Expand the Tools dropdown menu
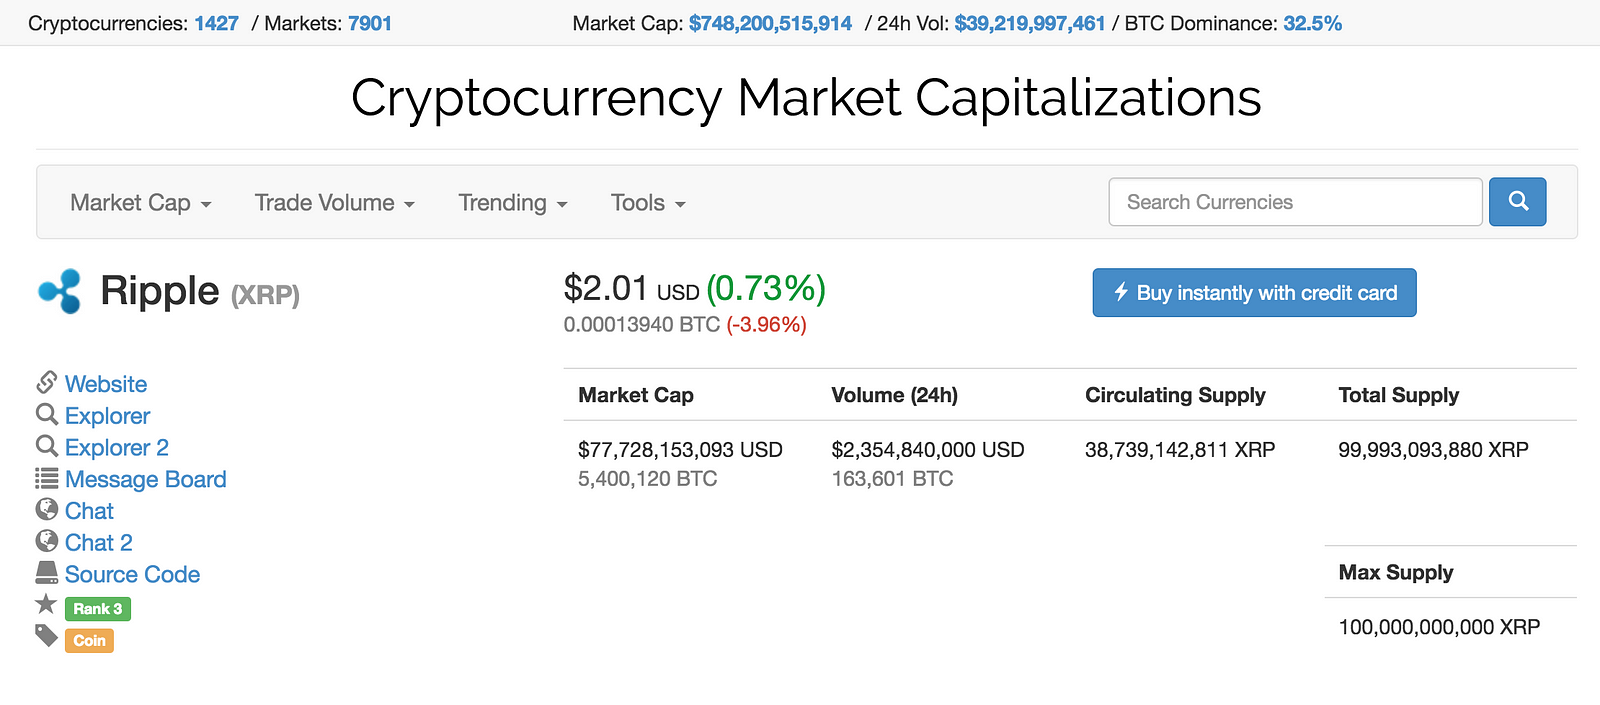 pyautogui.click(x=648, y=203)
